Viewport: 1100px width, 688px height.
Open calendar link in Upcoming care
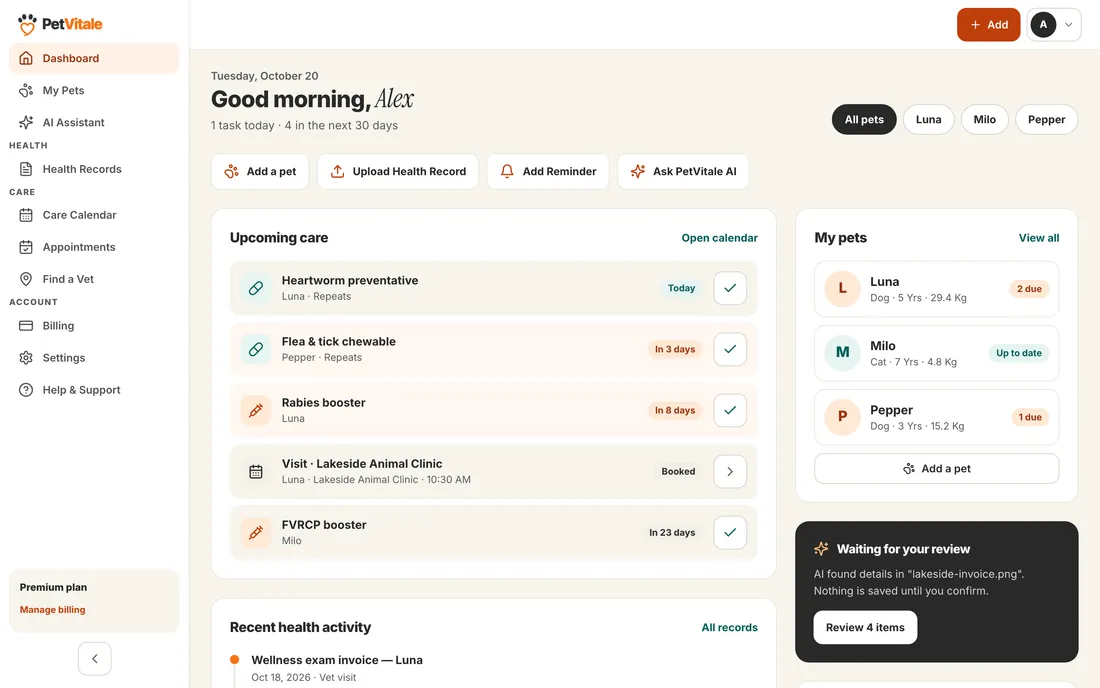pyautogui.click(x=719, y=238)
